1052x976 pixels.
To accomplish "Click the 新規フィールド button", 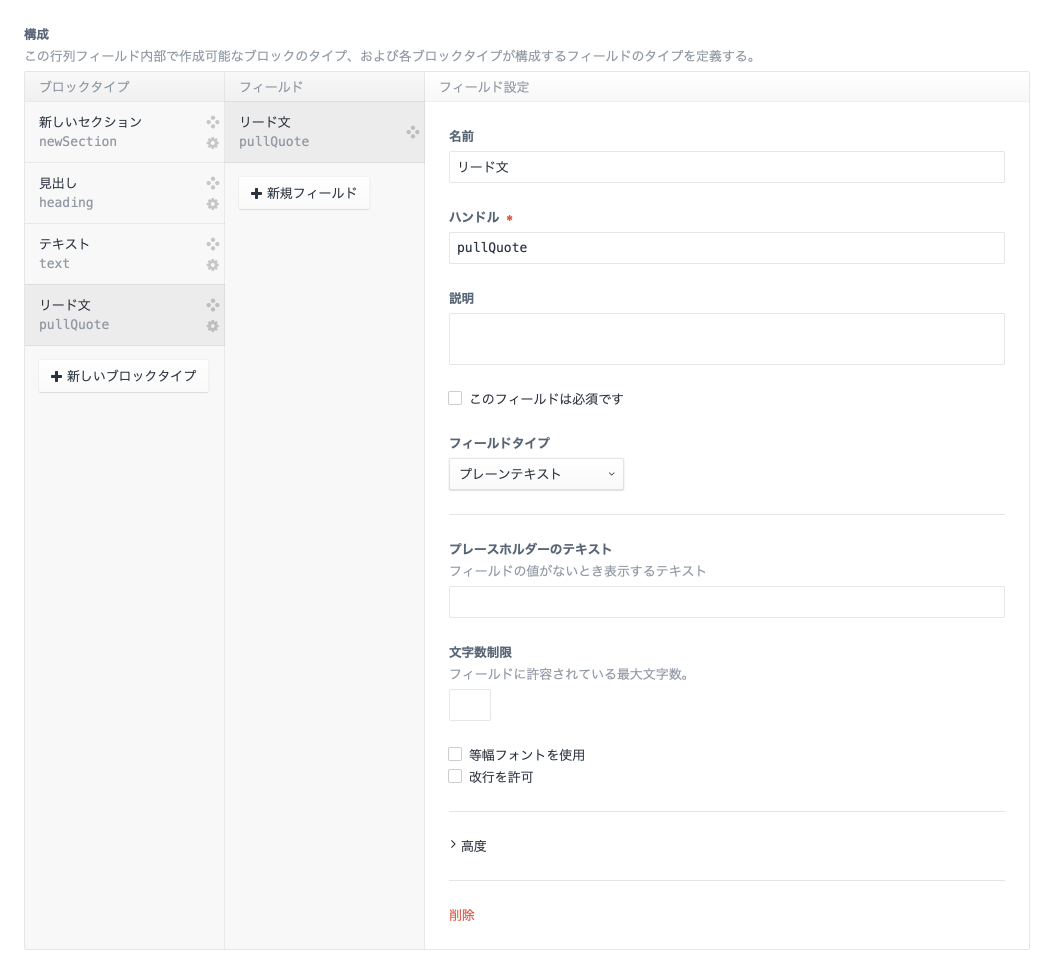I will (304, 193).
